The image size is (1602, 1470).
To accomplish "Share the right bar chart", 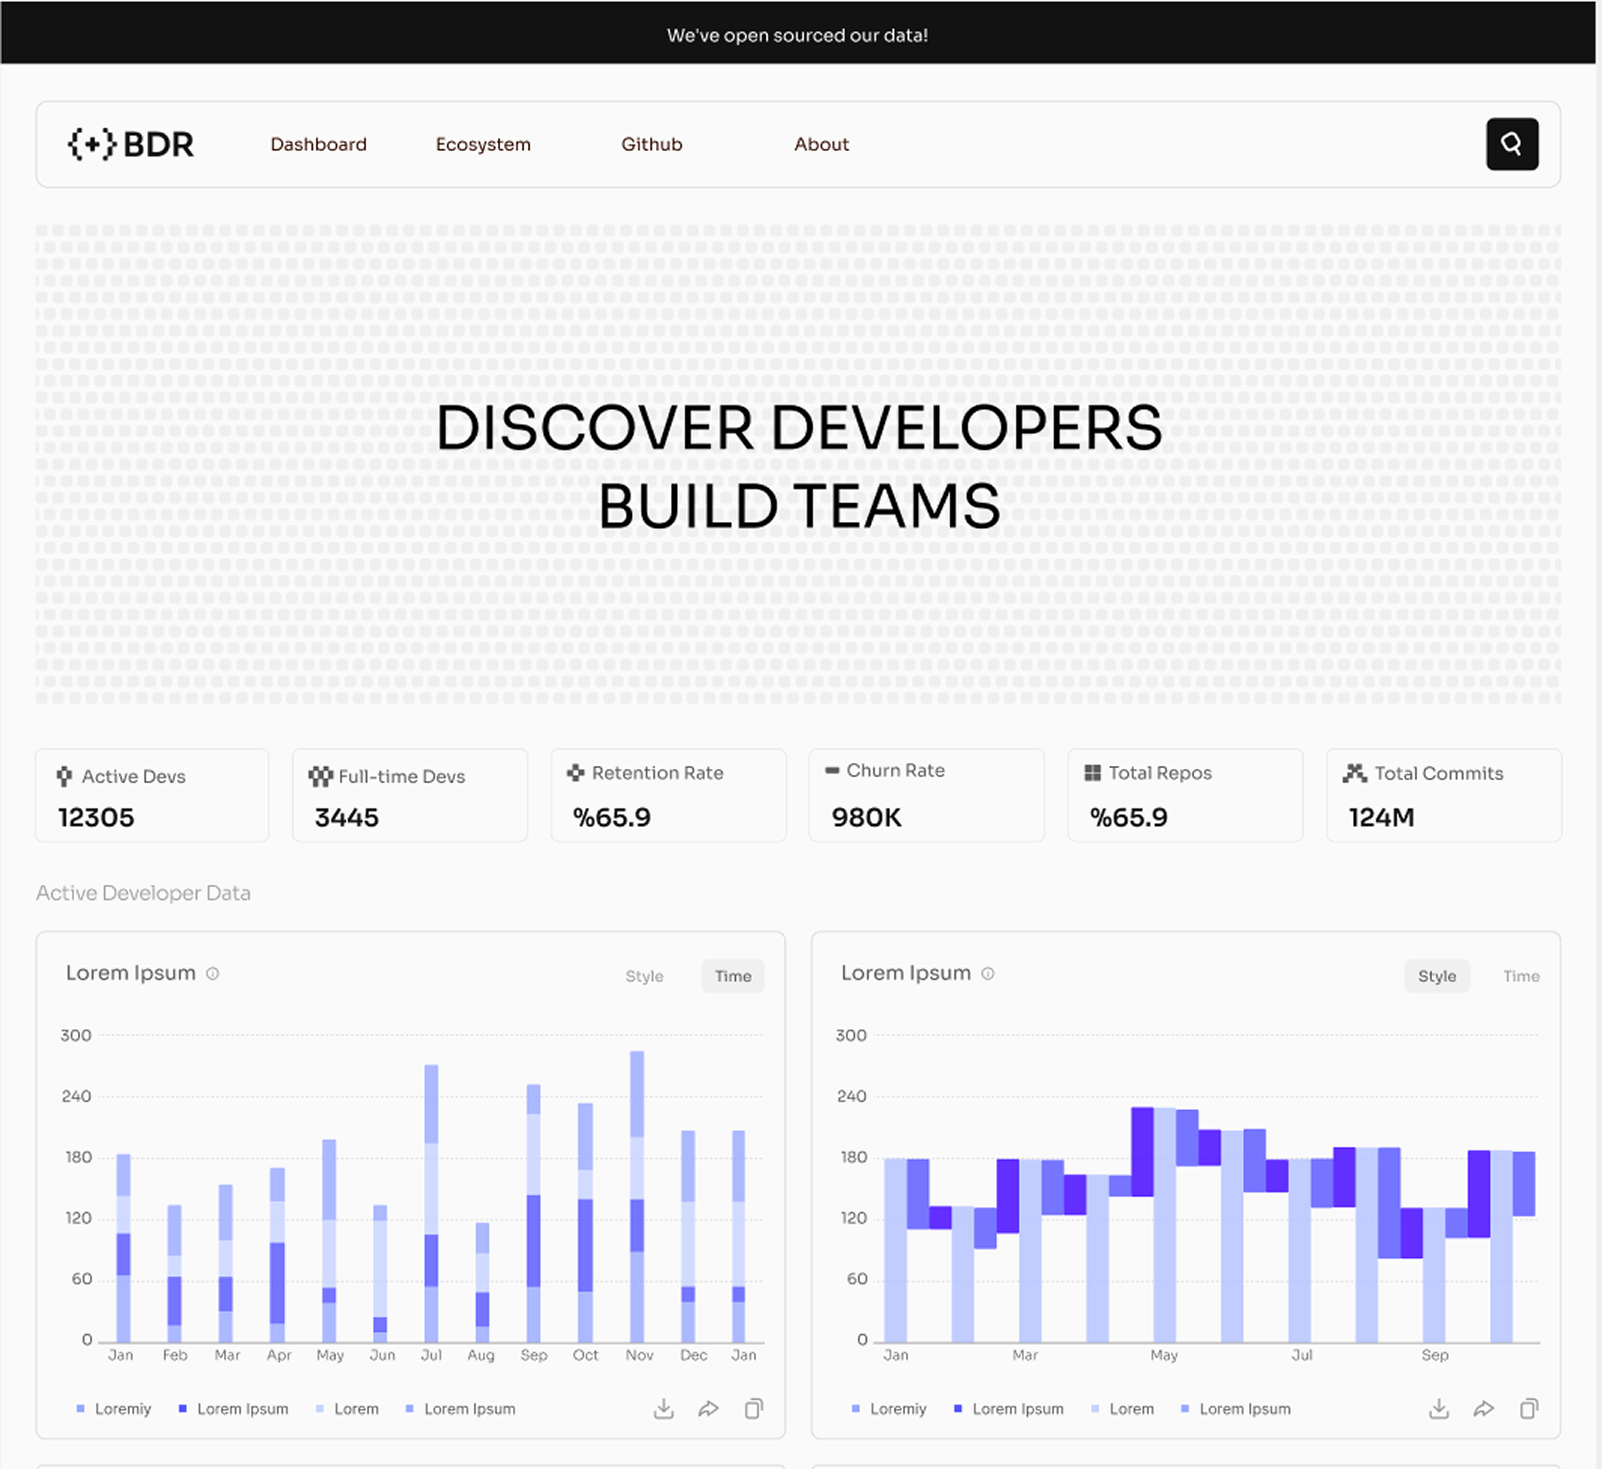I will tap(1483, 1408).
